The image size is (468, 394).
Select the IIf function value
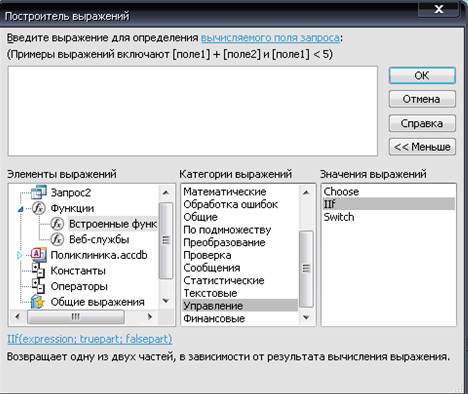389,204
